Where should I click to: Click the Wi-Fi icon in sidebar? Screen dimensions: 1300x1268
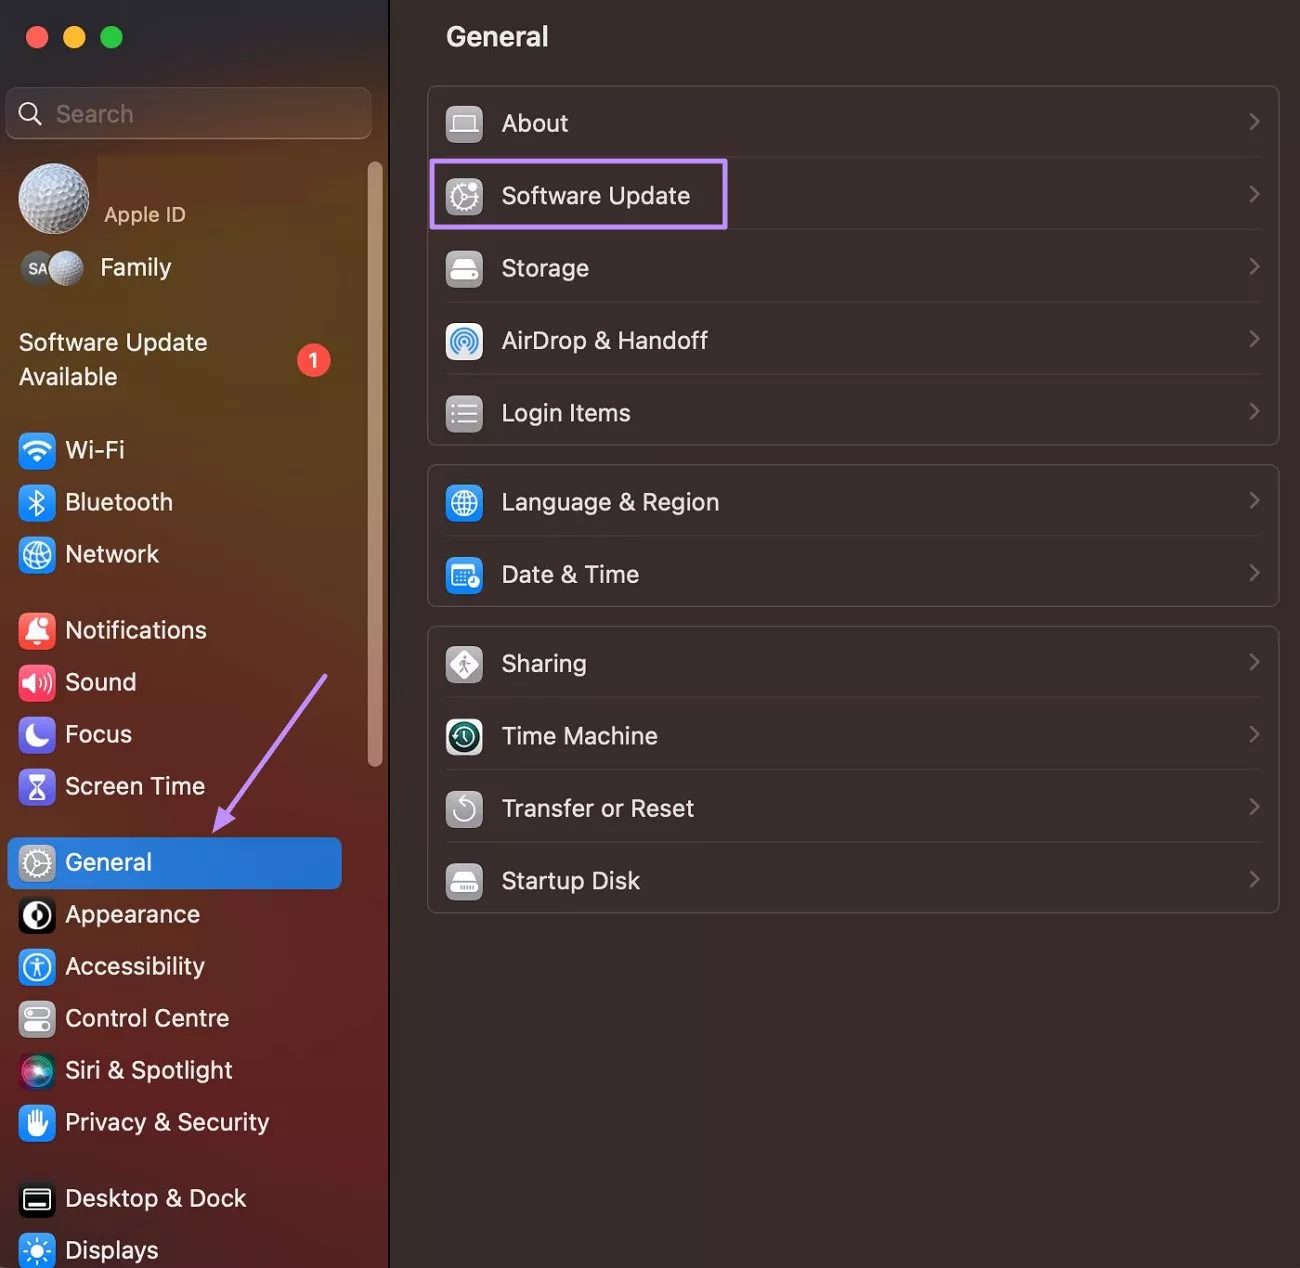coord(37,450)
